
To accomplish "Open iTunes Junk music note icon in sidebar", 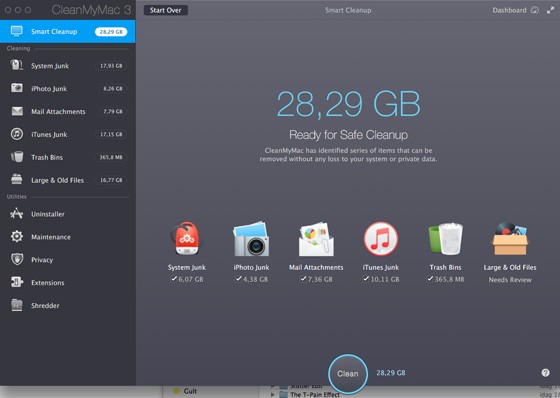I will point(17,134).
